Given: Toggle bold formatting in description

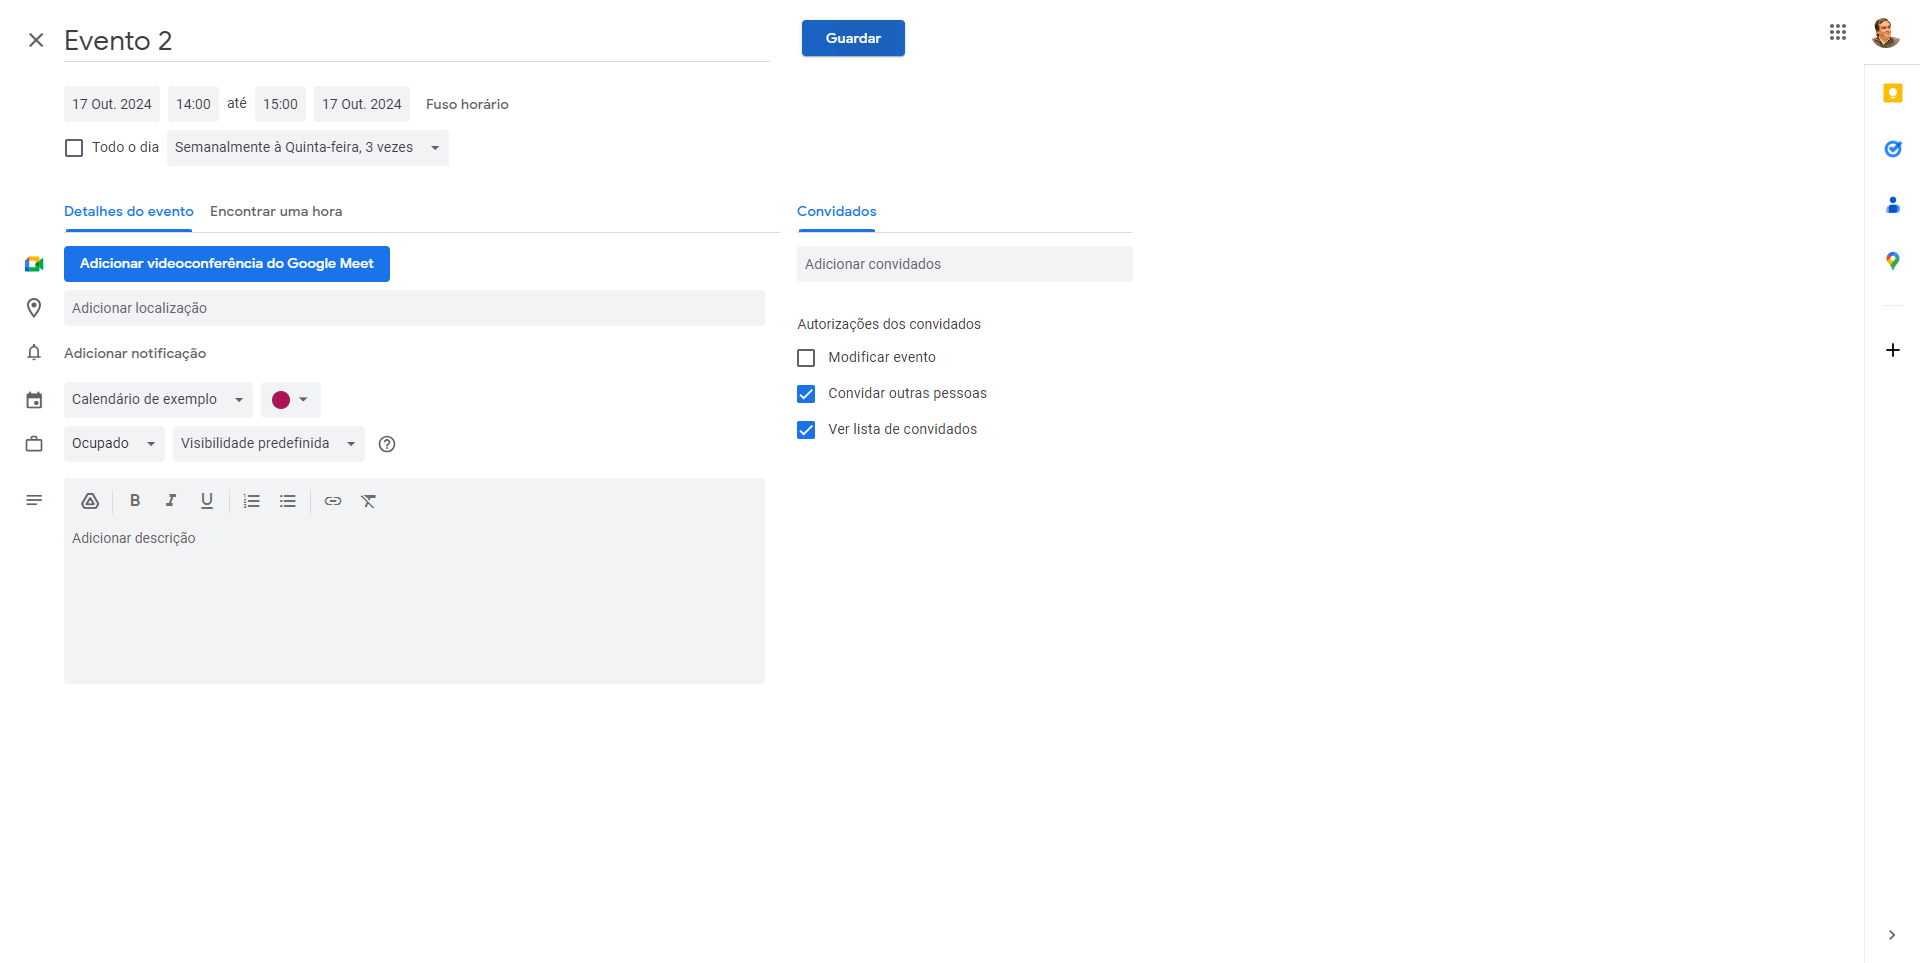Looking at the screenshot, I should point(135,501).
